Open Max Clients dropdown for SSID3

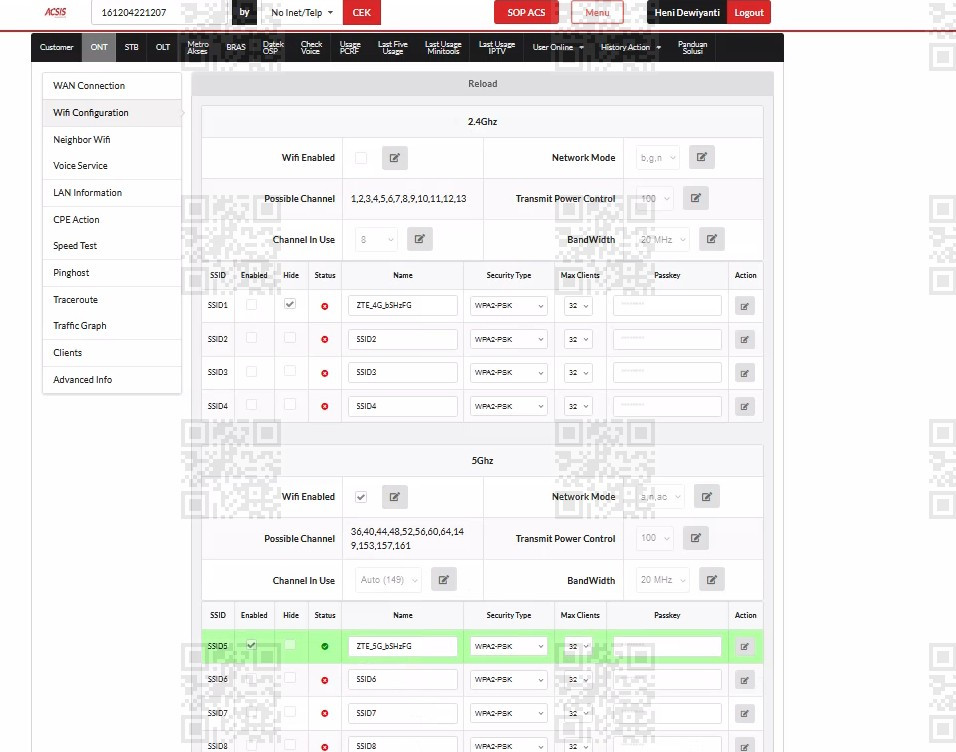[578, 373]
